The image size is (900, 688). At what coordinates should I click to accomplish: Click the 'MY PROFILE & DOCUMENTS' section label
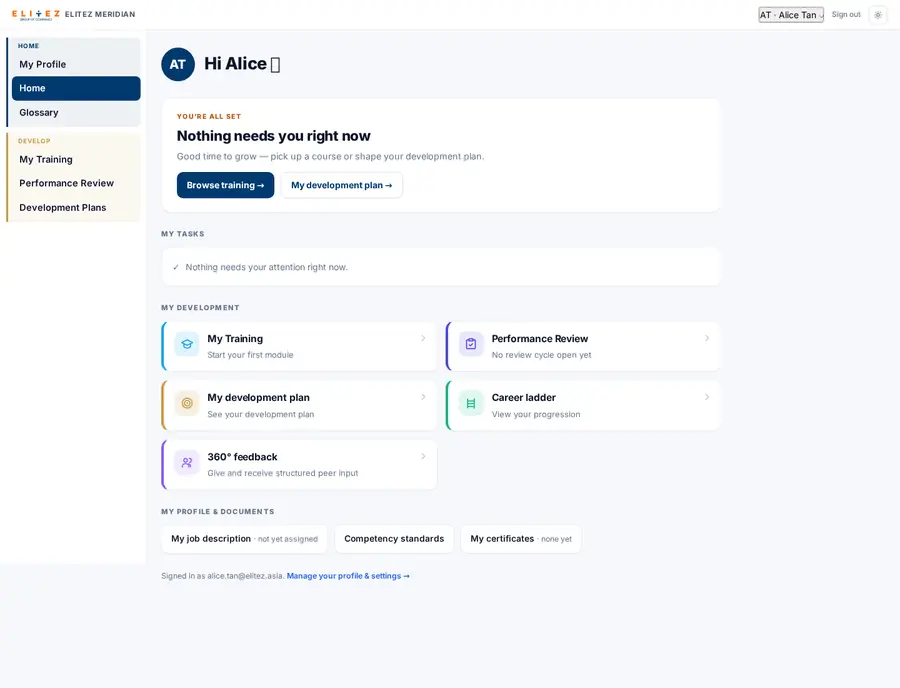pyautogui.click(x=218, y=512)
